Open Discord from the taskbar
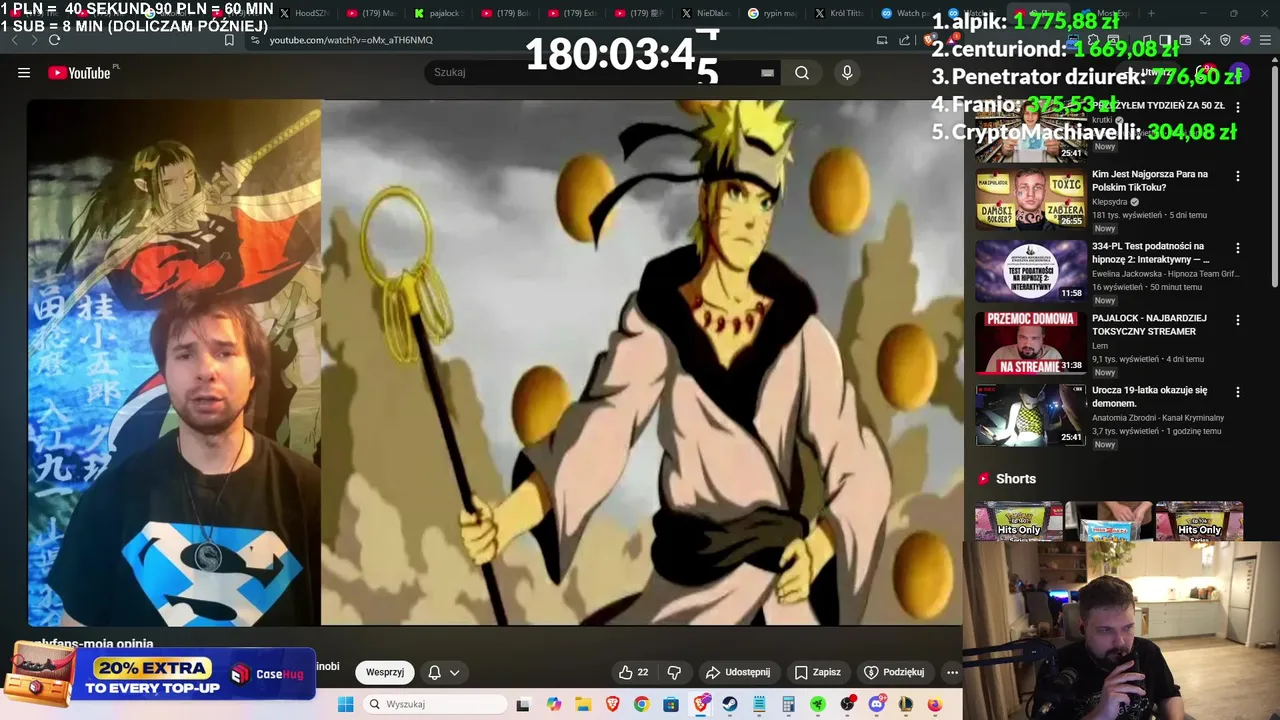This screenshot has width=1280, height=720. [x=877, y=704]
